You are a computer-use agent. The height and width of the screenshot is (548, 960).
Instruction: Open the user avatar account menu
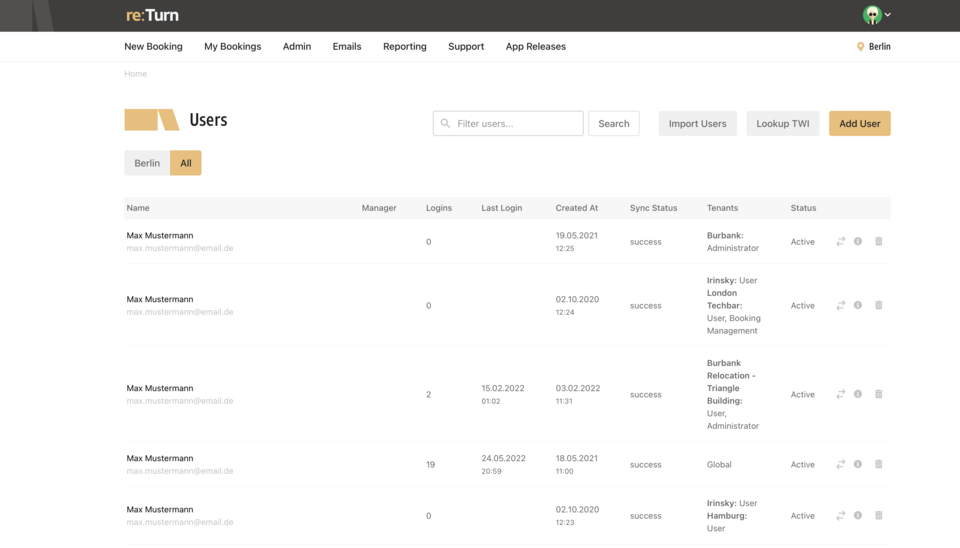tap(876, 15)
